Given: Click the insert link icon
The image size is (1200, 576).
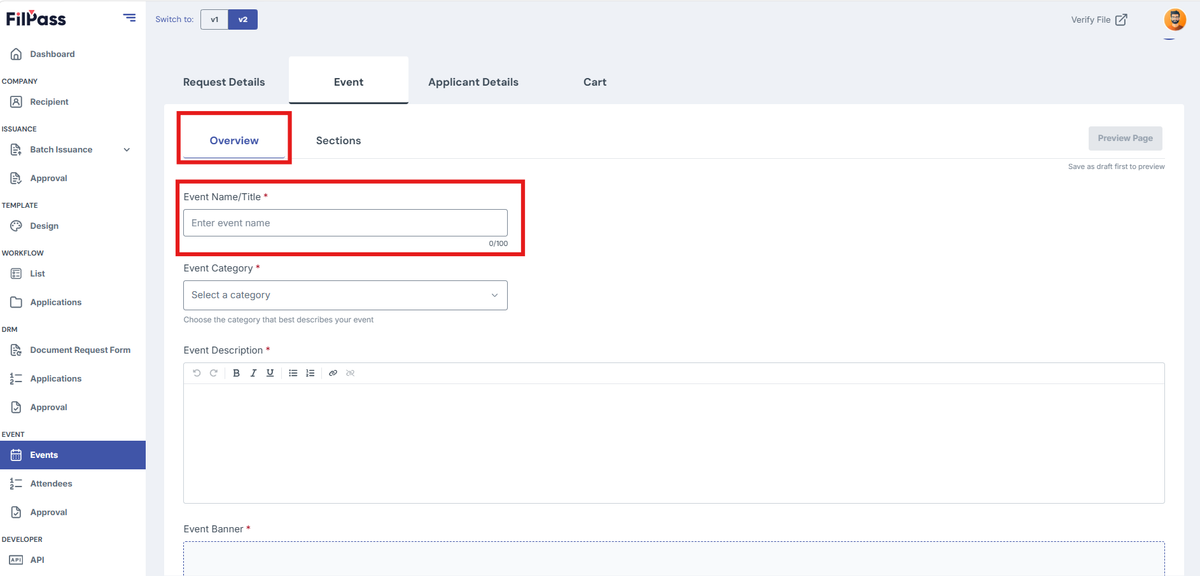Looking at the screenshot, I should (x=333, y=373).
